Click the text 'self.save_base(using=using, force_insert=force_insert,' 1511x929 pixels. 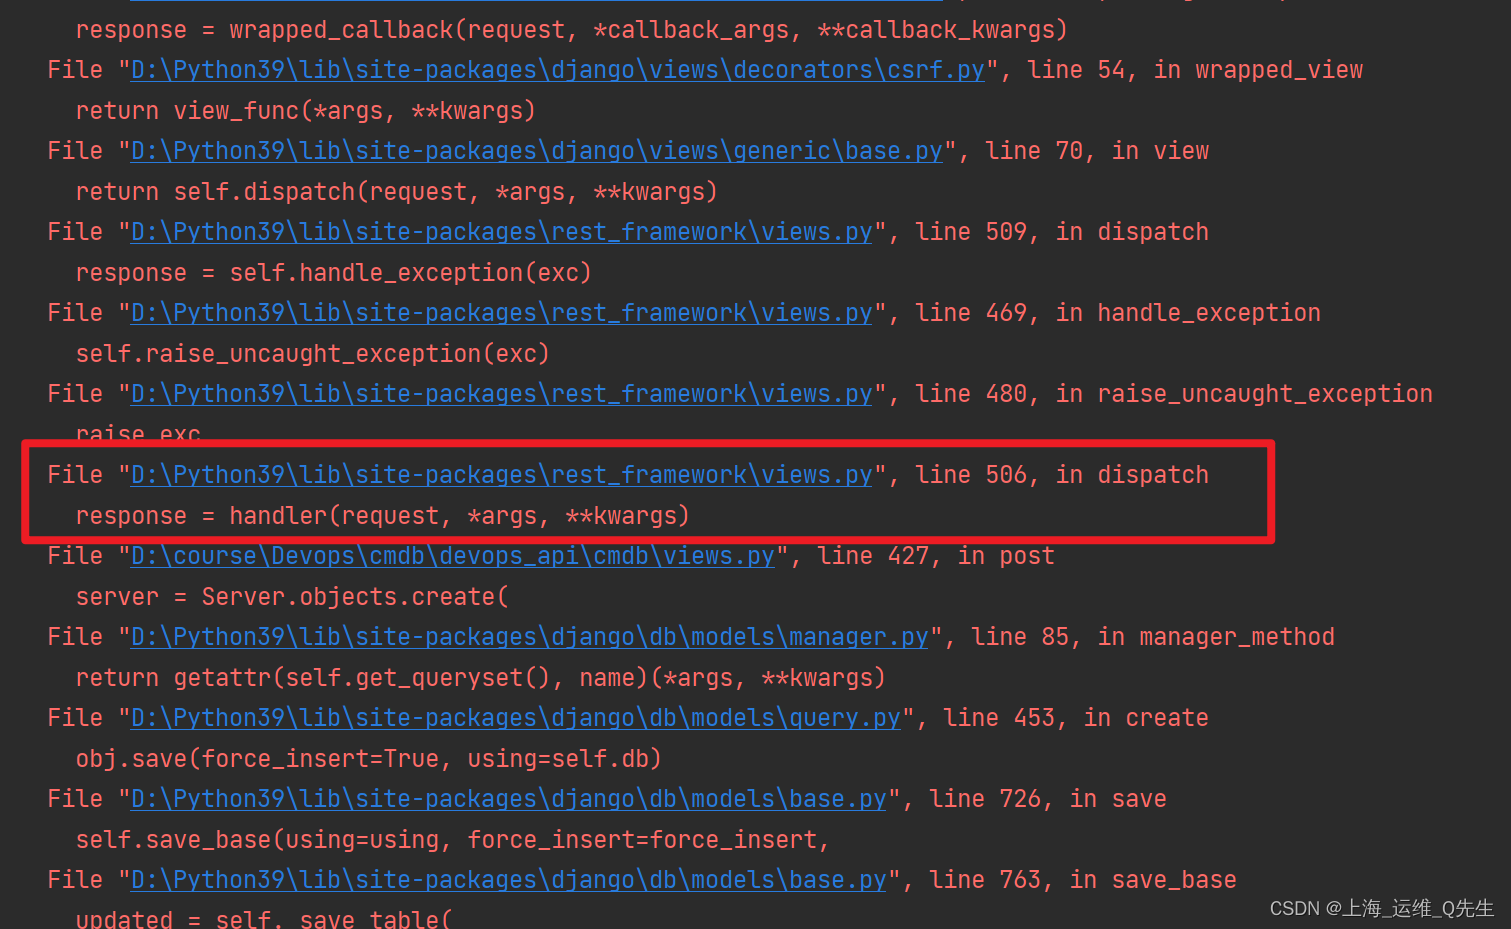click(x=453, y=840)
